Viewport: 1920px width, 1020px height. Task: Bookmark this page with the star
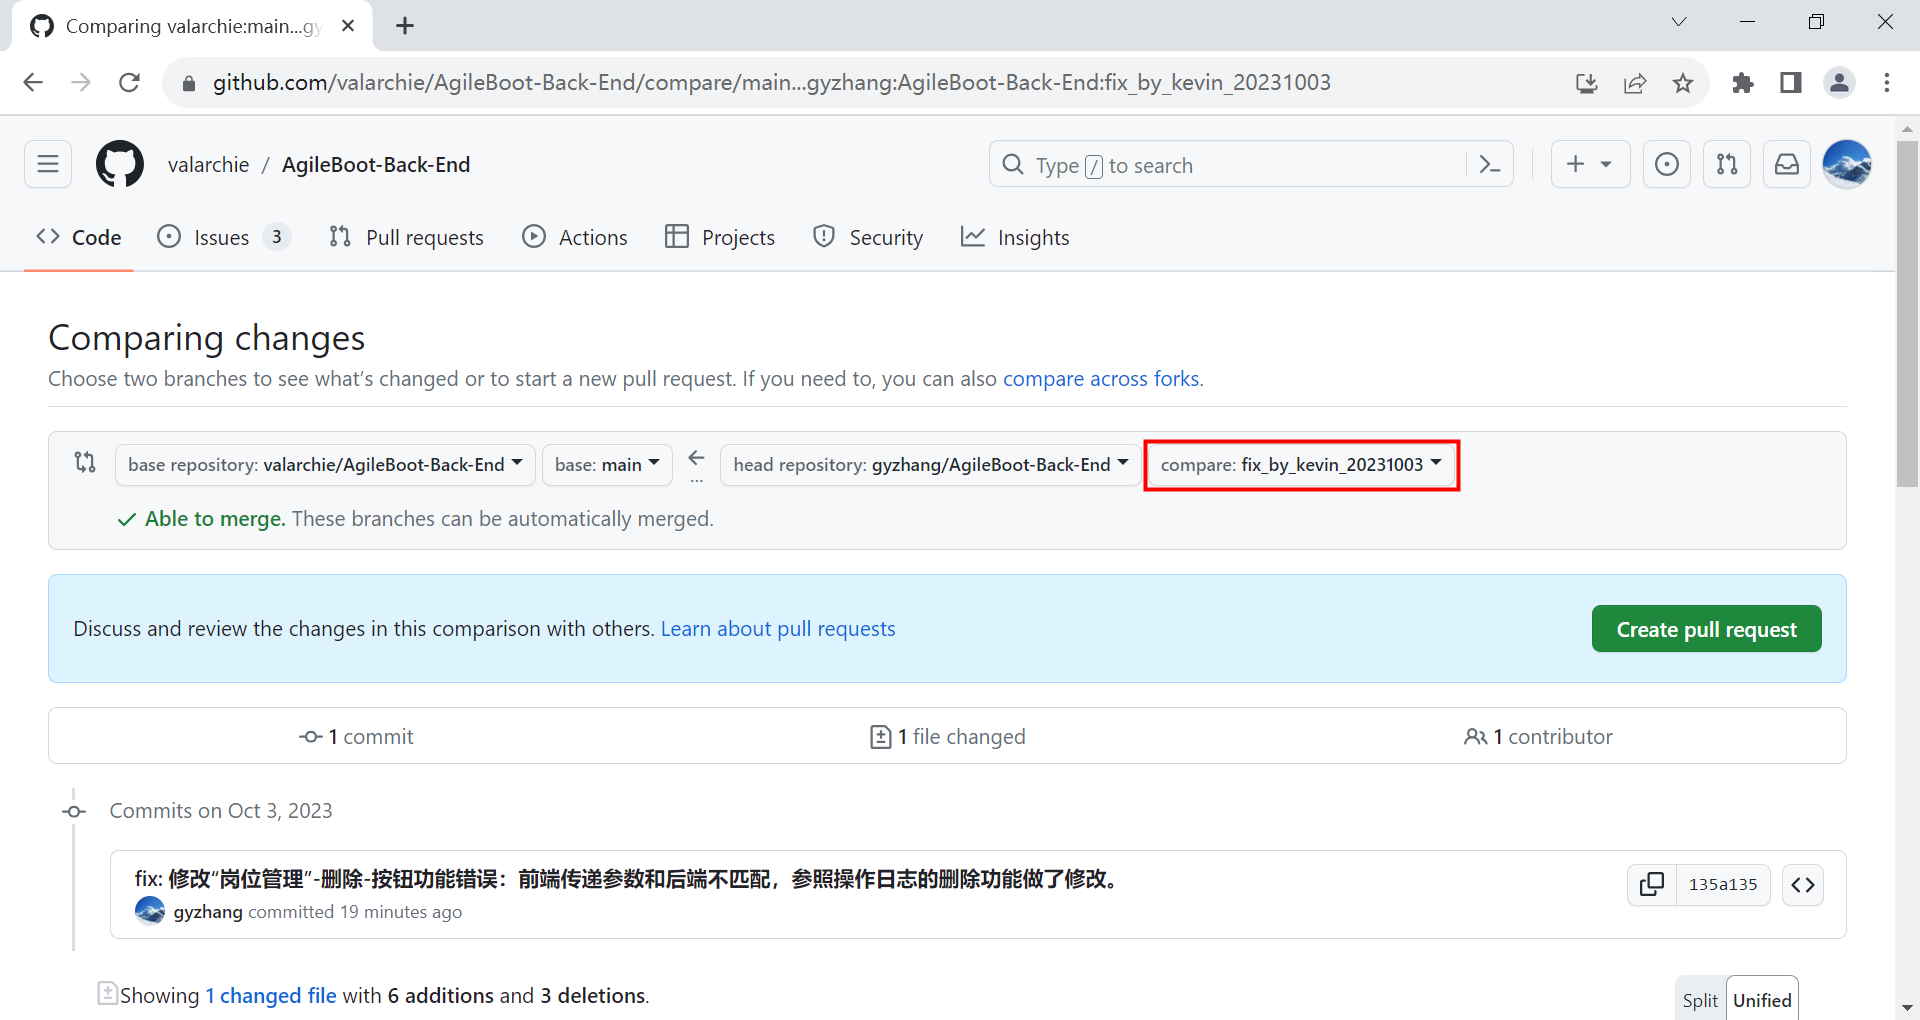pos(1683,83)
